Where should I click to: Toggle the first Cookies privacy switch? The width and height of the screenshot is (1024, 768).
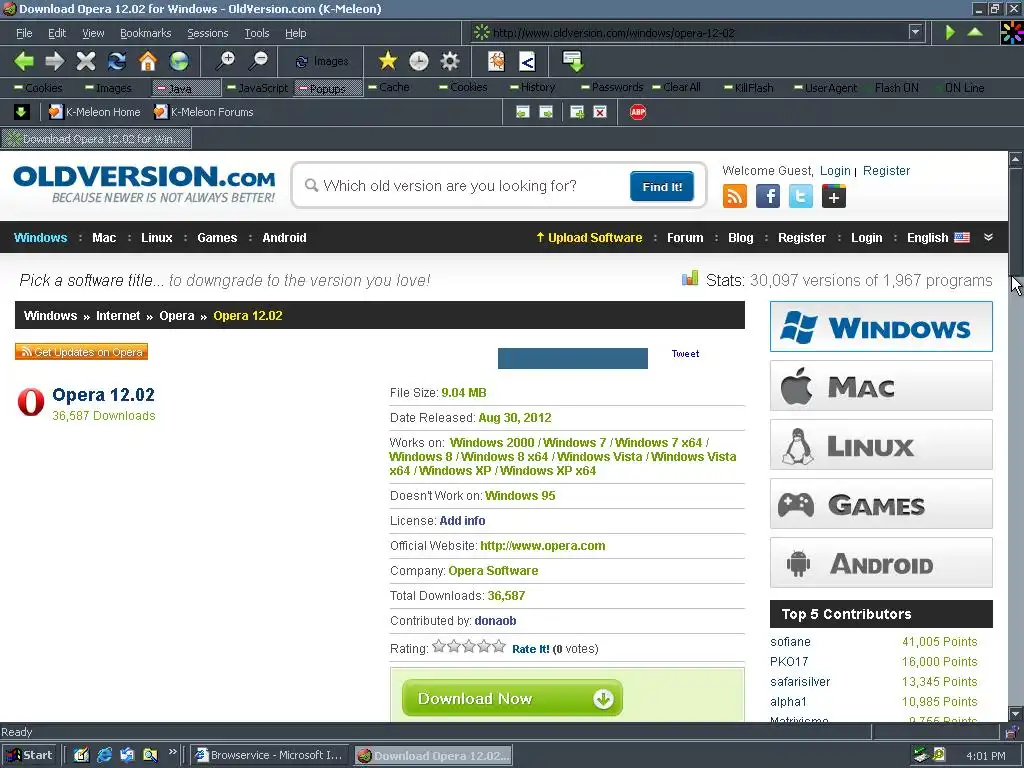[x=38, y=88]
